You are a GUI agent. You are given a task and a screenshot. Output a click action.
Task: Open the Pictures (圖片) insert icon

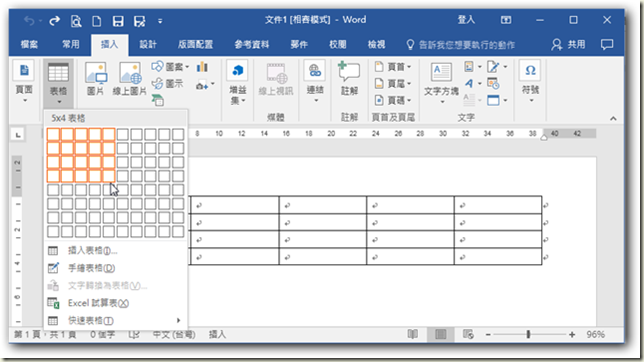pyautogui.click(x=96, y=79)
